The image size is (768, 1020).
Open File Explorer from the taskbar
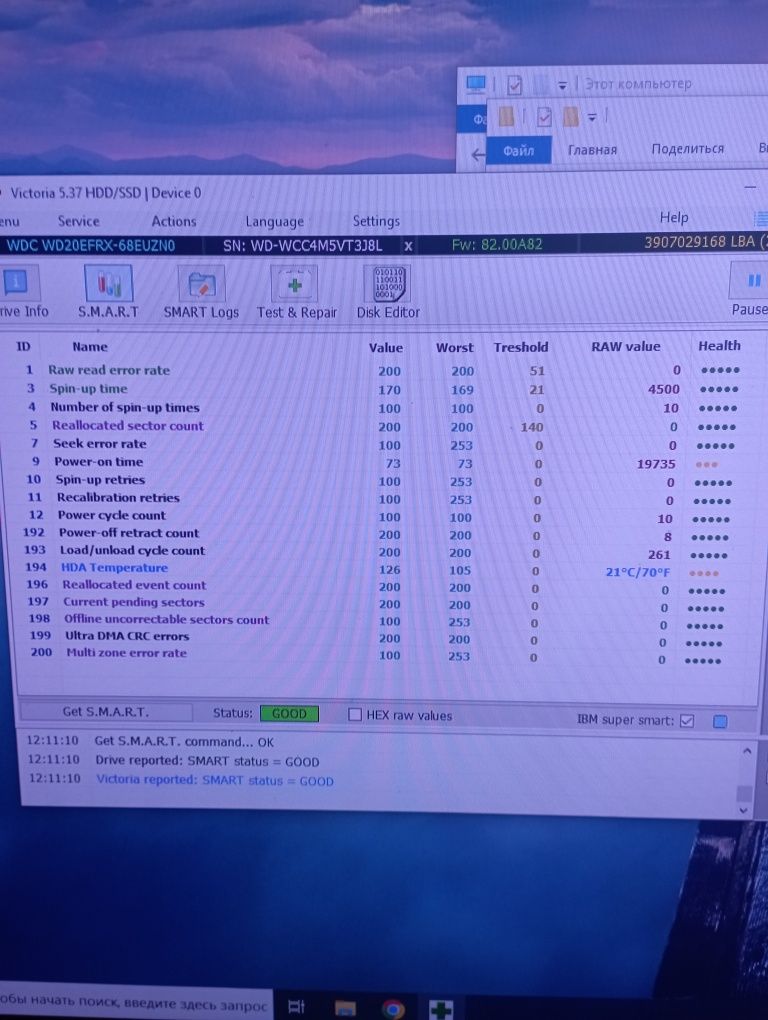(x=345, y=1008)
